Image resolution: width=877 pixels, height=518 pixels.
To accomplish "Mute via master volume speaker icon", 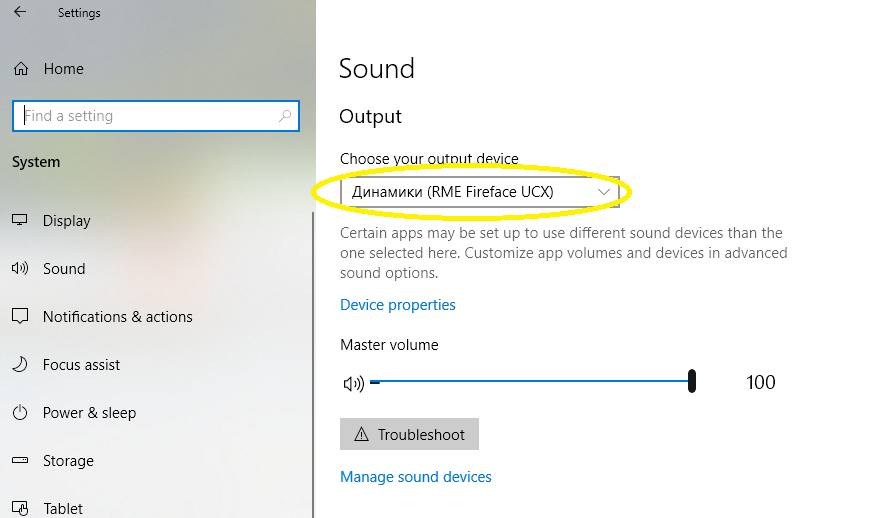I will pyautogui.click(x=353, y=383).
